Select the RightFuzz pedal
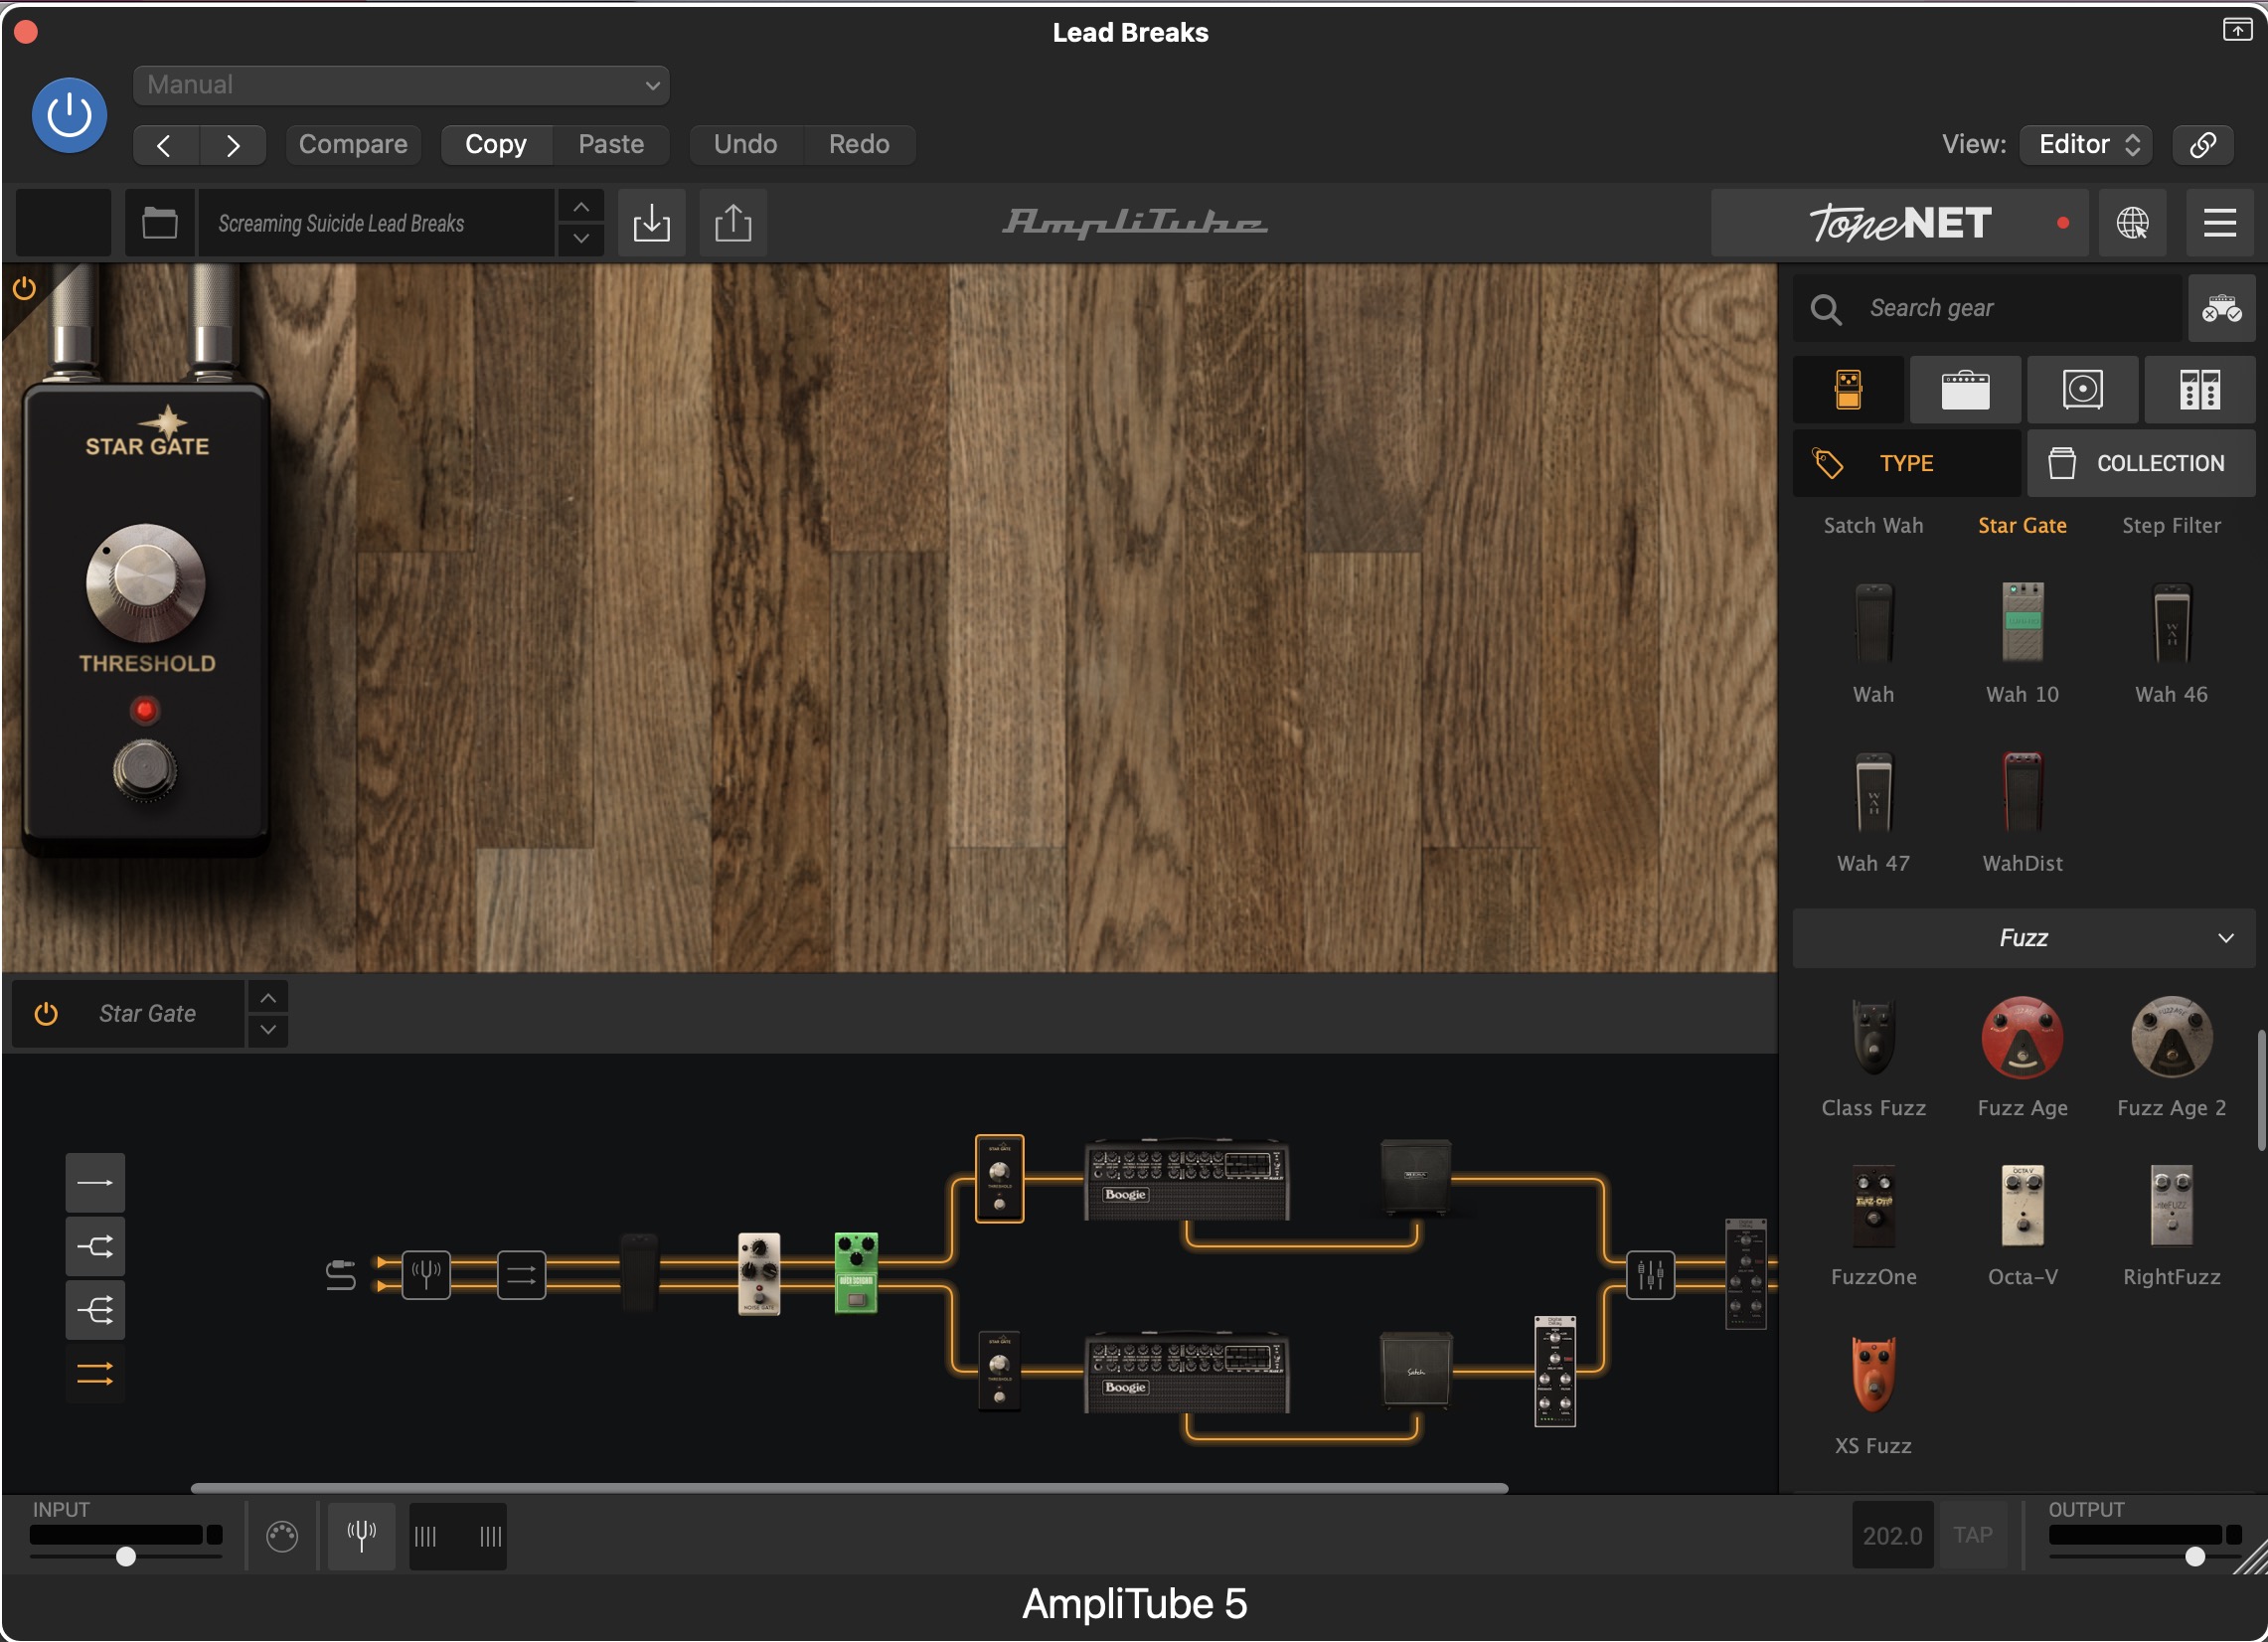Viewport: 2268px width, 1642px height. click(x=2171, y=1206)
